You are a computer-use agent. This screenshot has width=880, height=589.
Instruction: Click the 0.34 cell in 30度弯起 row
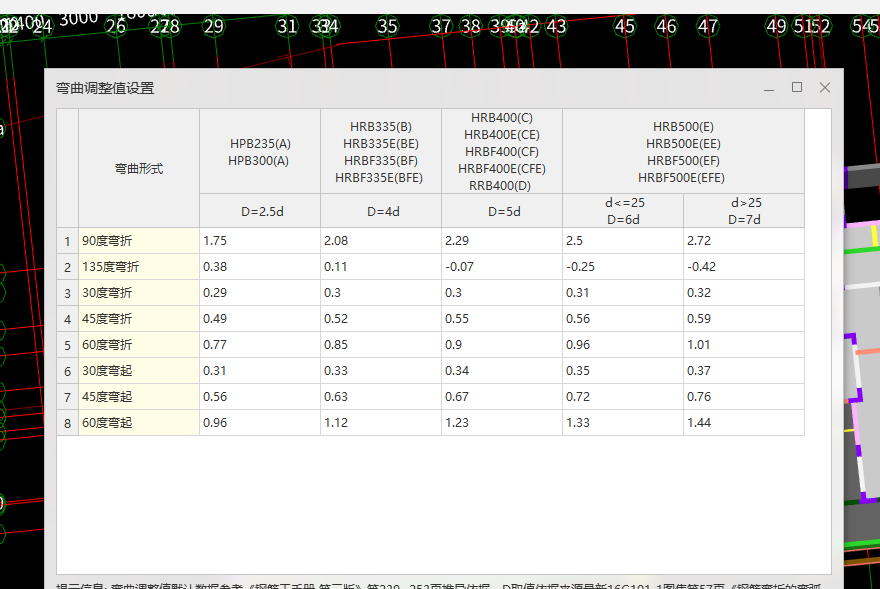502,371
